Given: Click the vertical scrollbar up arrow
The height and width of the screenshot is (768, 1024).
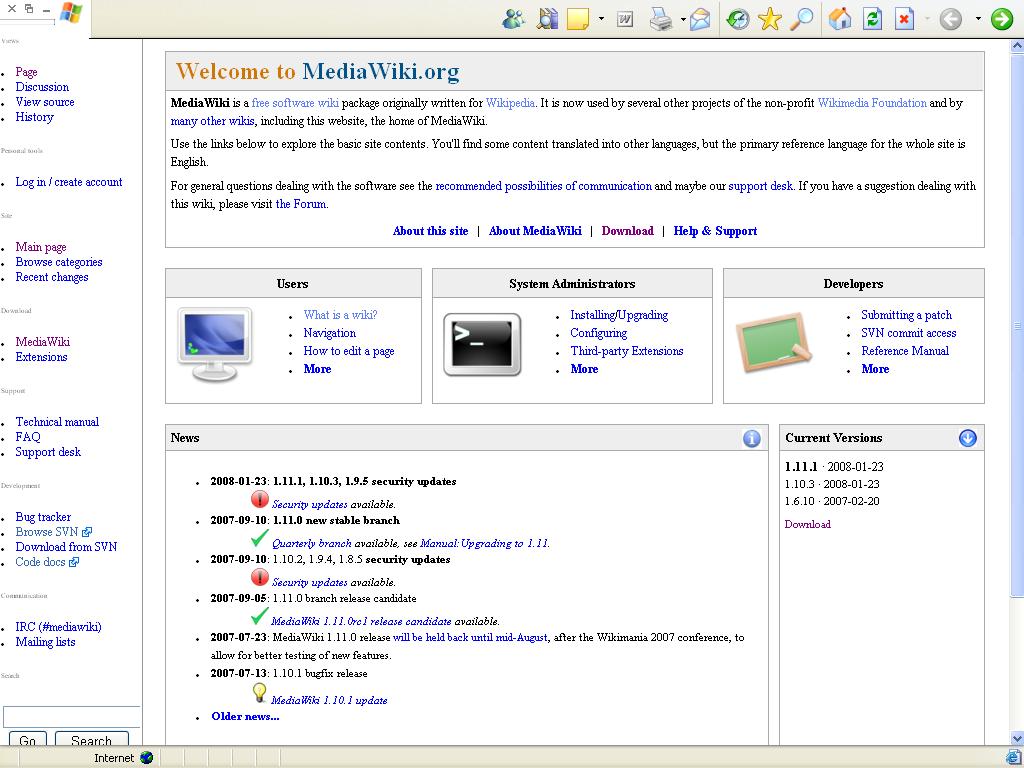Looking at the screenshot, I should (x=1017, y=46).
